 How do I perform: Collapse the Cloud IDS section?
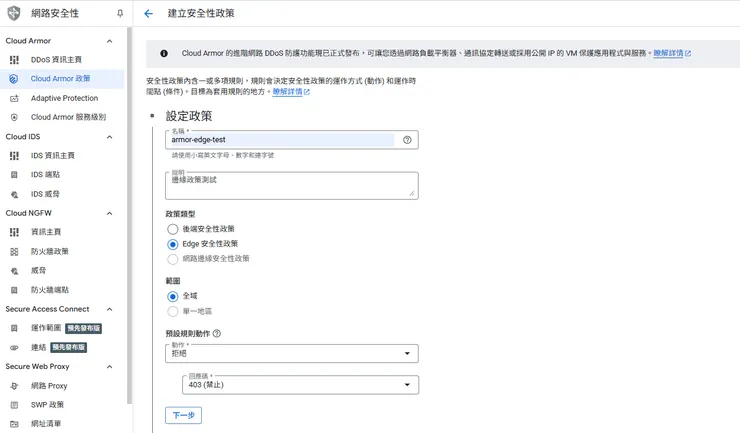click(x=109, y=137)
